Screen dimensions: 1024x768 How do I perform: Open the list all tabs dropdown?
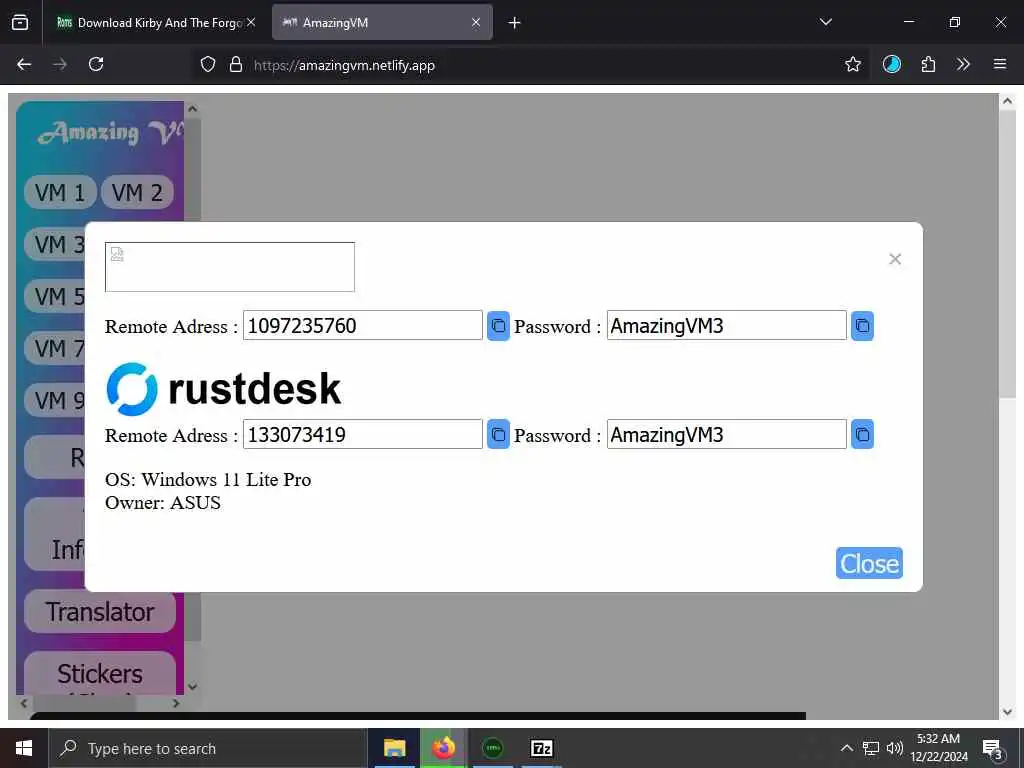click(x=825, y=22)
